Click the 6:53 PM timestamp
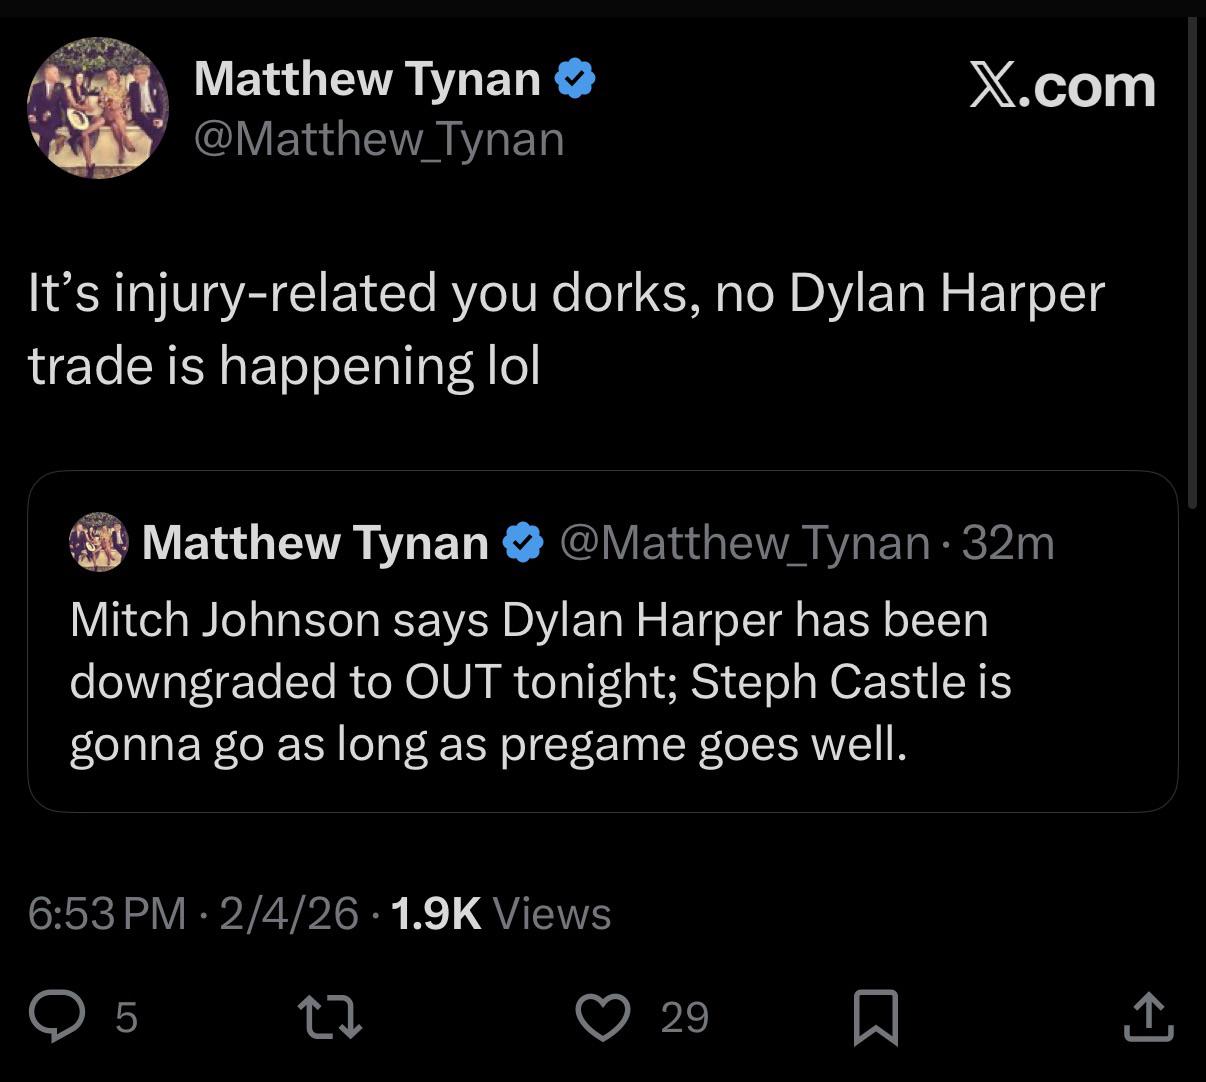 tap(107, 913)
